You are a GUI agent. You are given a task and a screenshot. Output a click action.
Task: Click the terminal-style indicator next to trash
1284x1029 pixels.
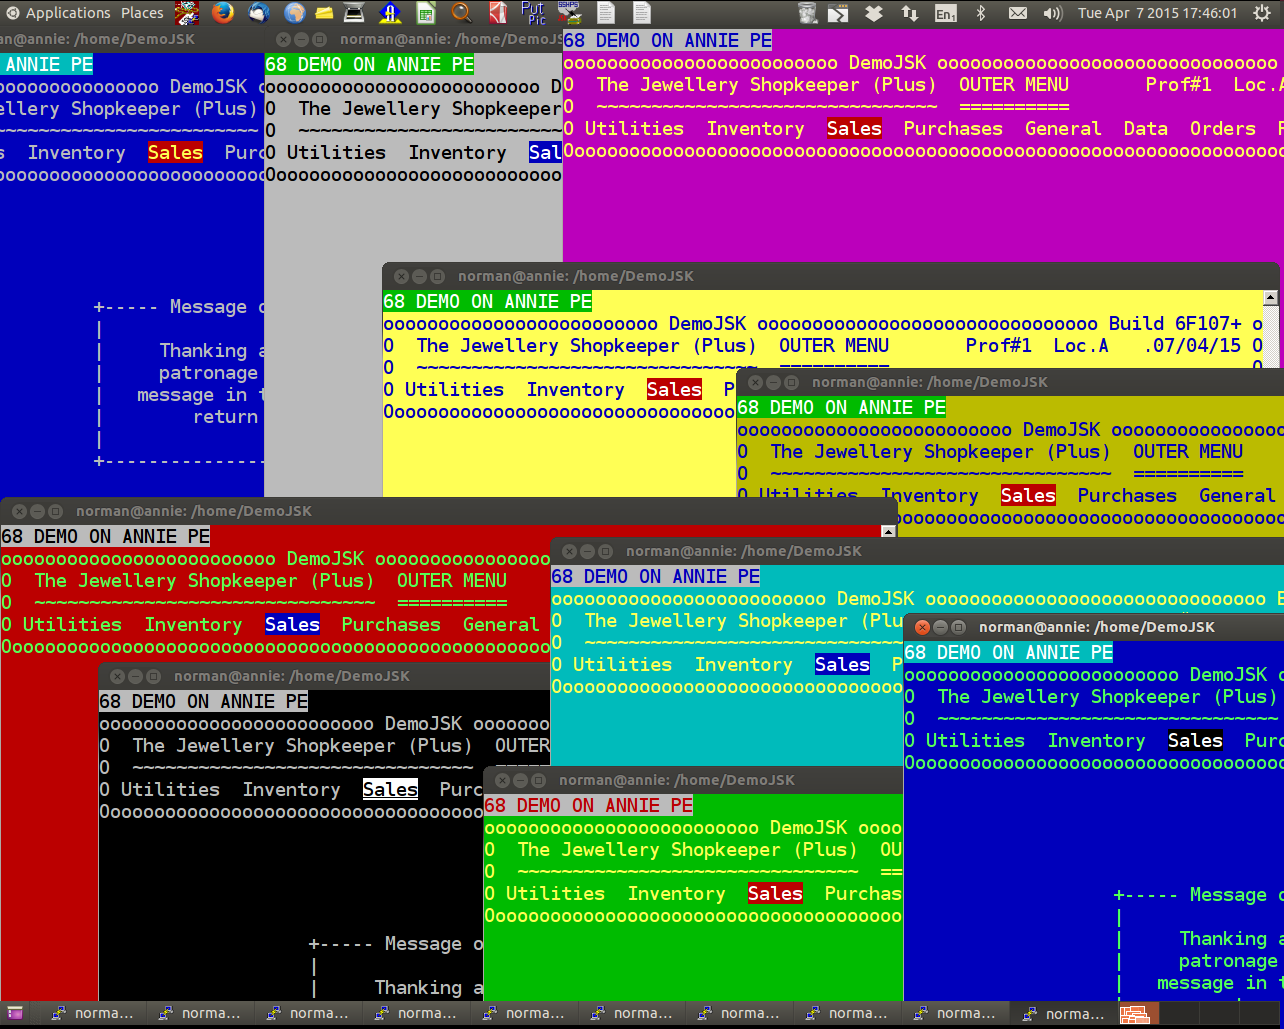838,13
